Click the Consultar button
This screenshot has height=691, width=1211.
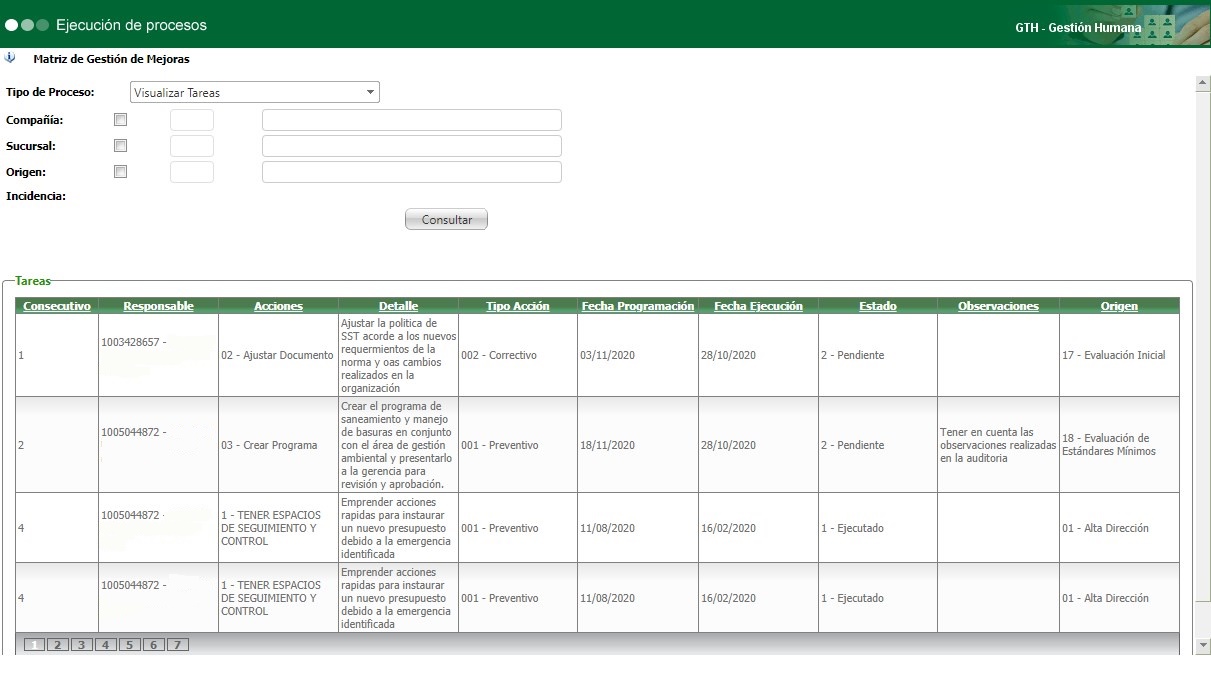click(446, 219)
